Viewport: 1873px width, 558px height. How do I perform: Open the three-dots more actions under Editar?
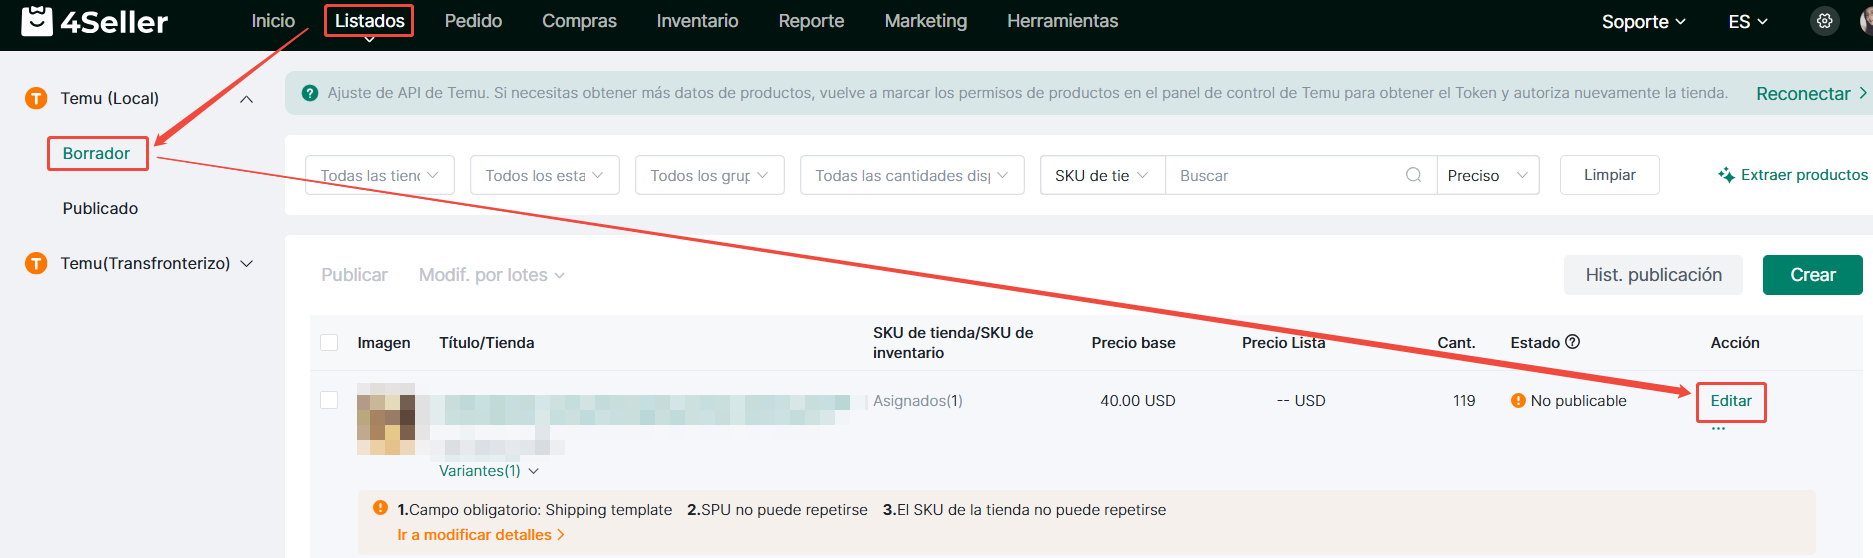coord(1718,428)
